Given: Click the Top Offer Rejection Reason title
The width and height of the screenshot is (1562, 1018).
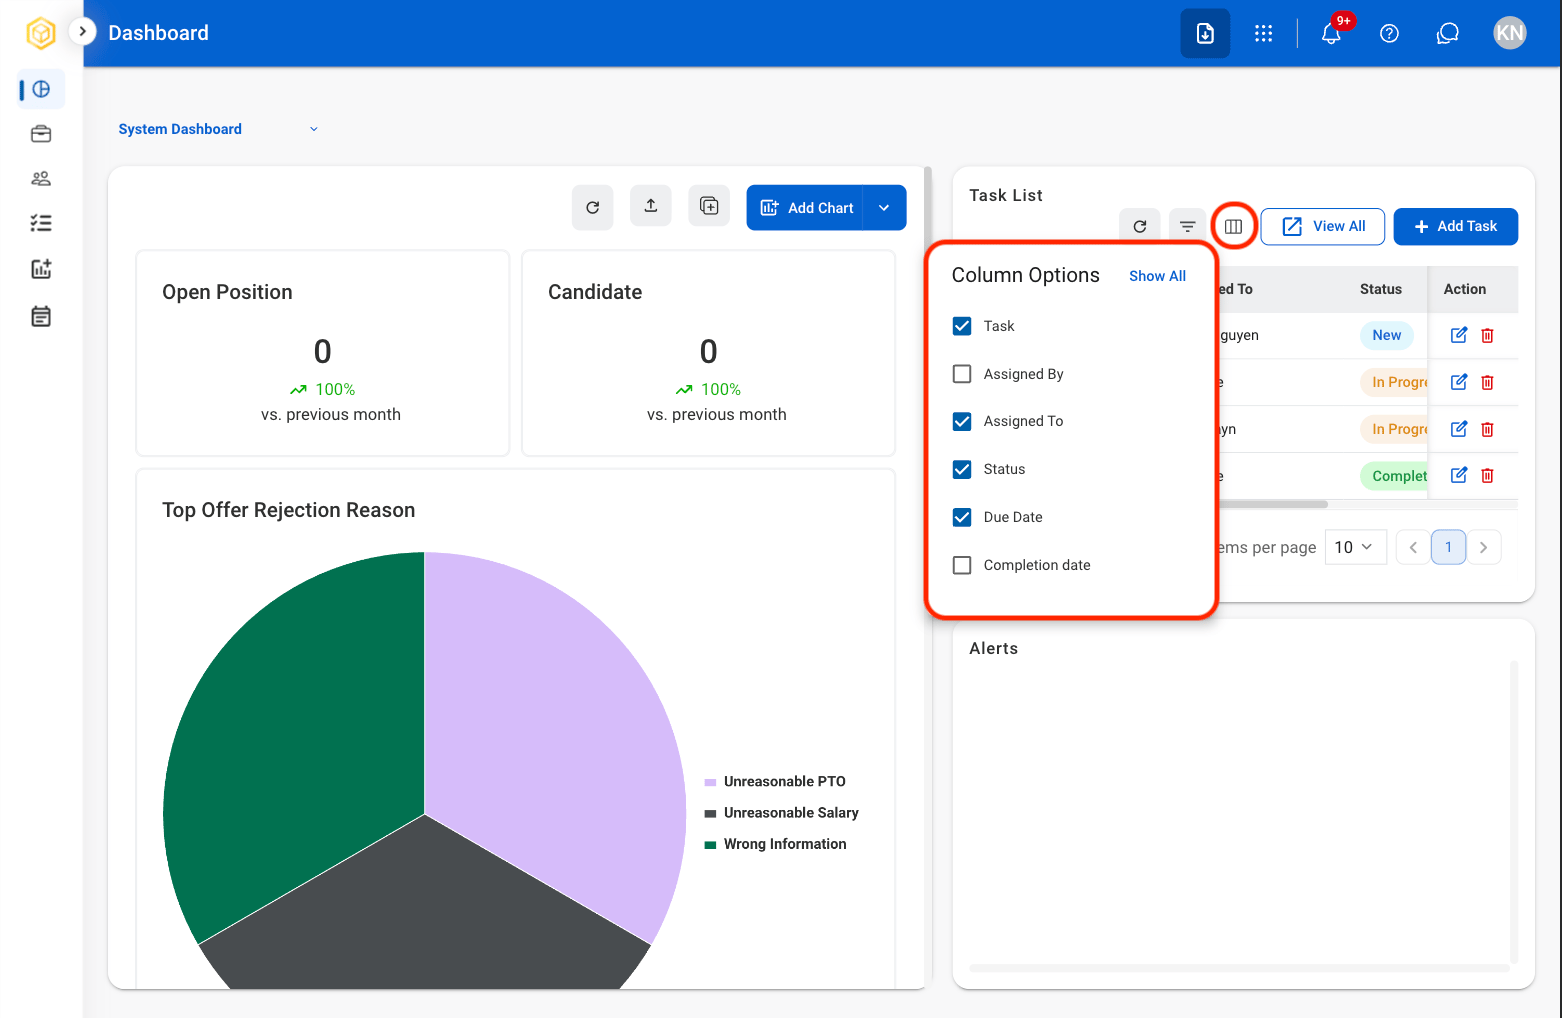Looking at the screenshot, I should 289,510.
